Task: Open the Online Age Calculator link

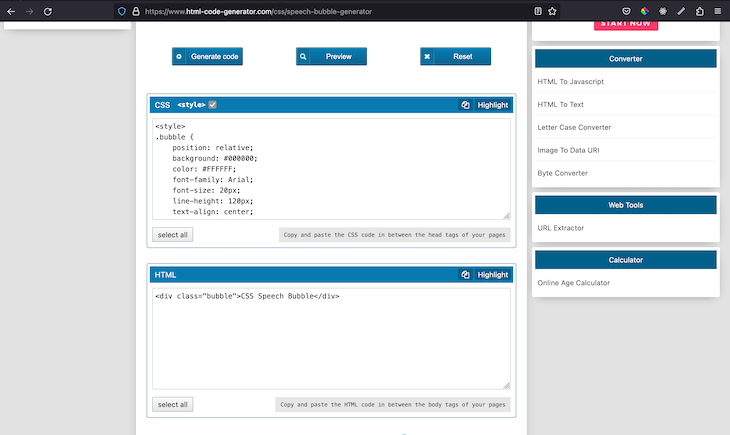Action: [573, 283]
